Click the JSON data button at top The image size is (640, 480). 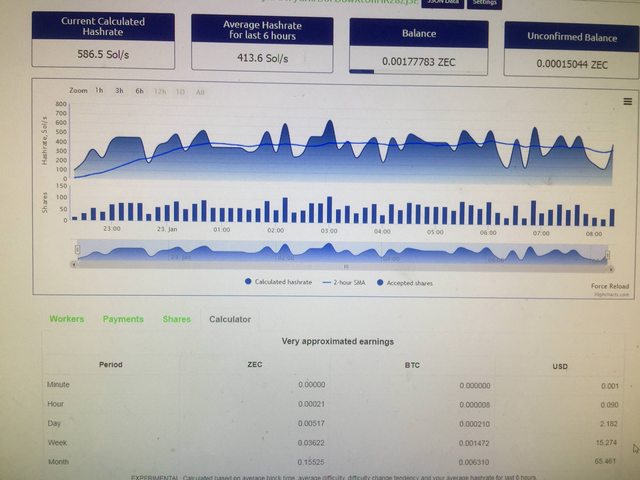443,3
